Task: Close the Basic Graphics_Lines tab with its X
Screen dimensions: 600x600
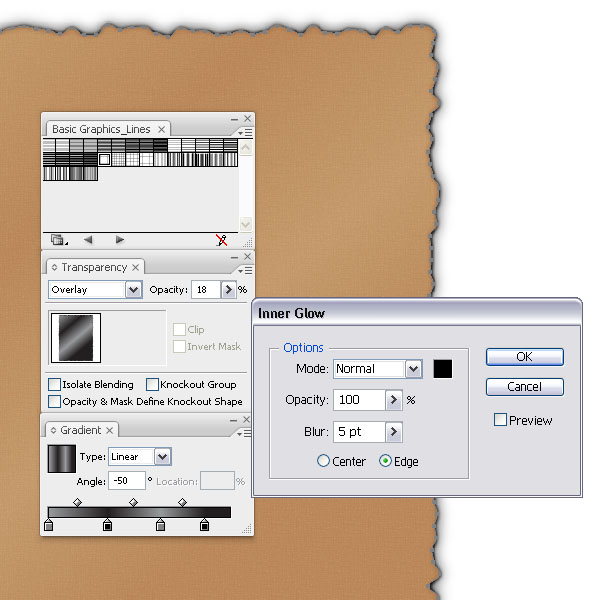Action: (162, 129)
